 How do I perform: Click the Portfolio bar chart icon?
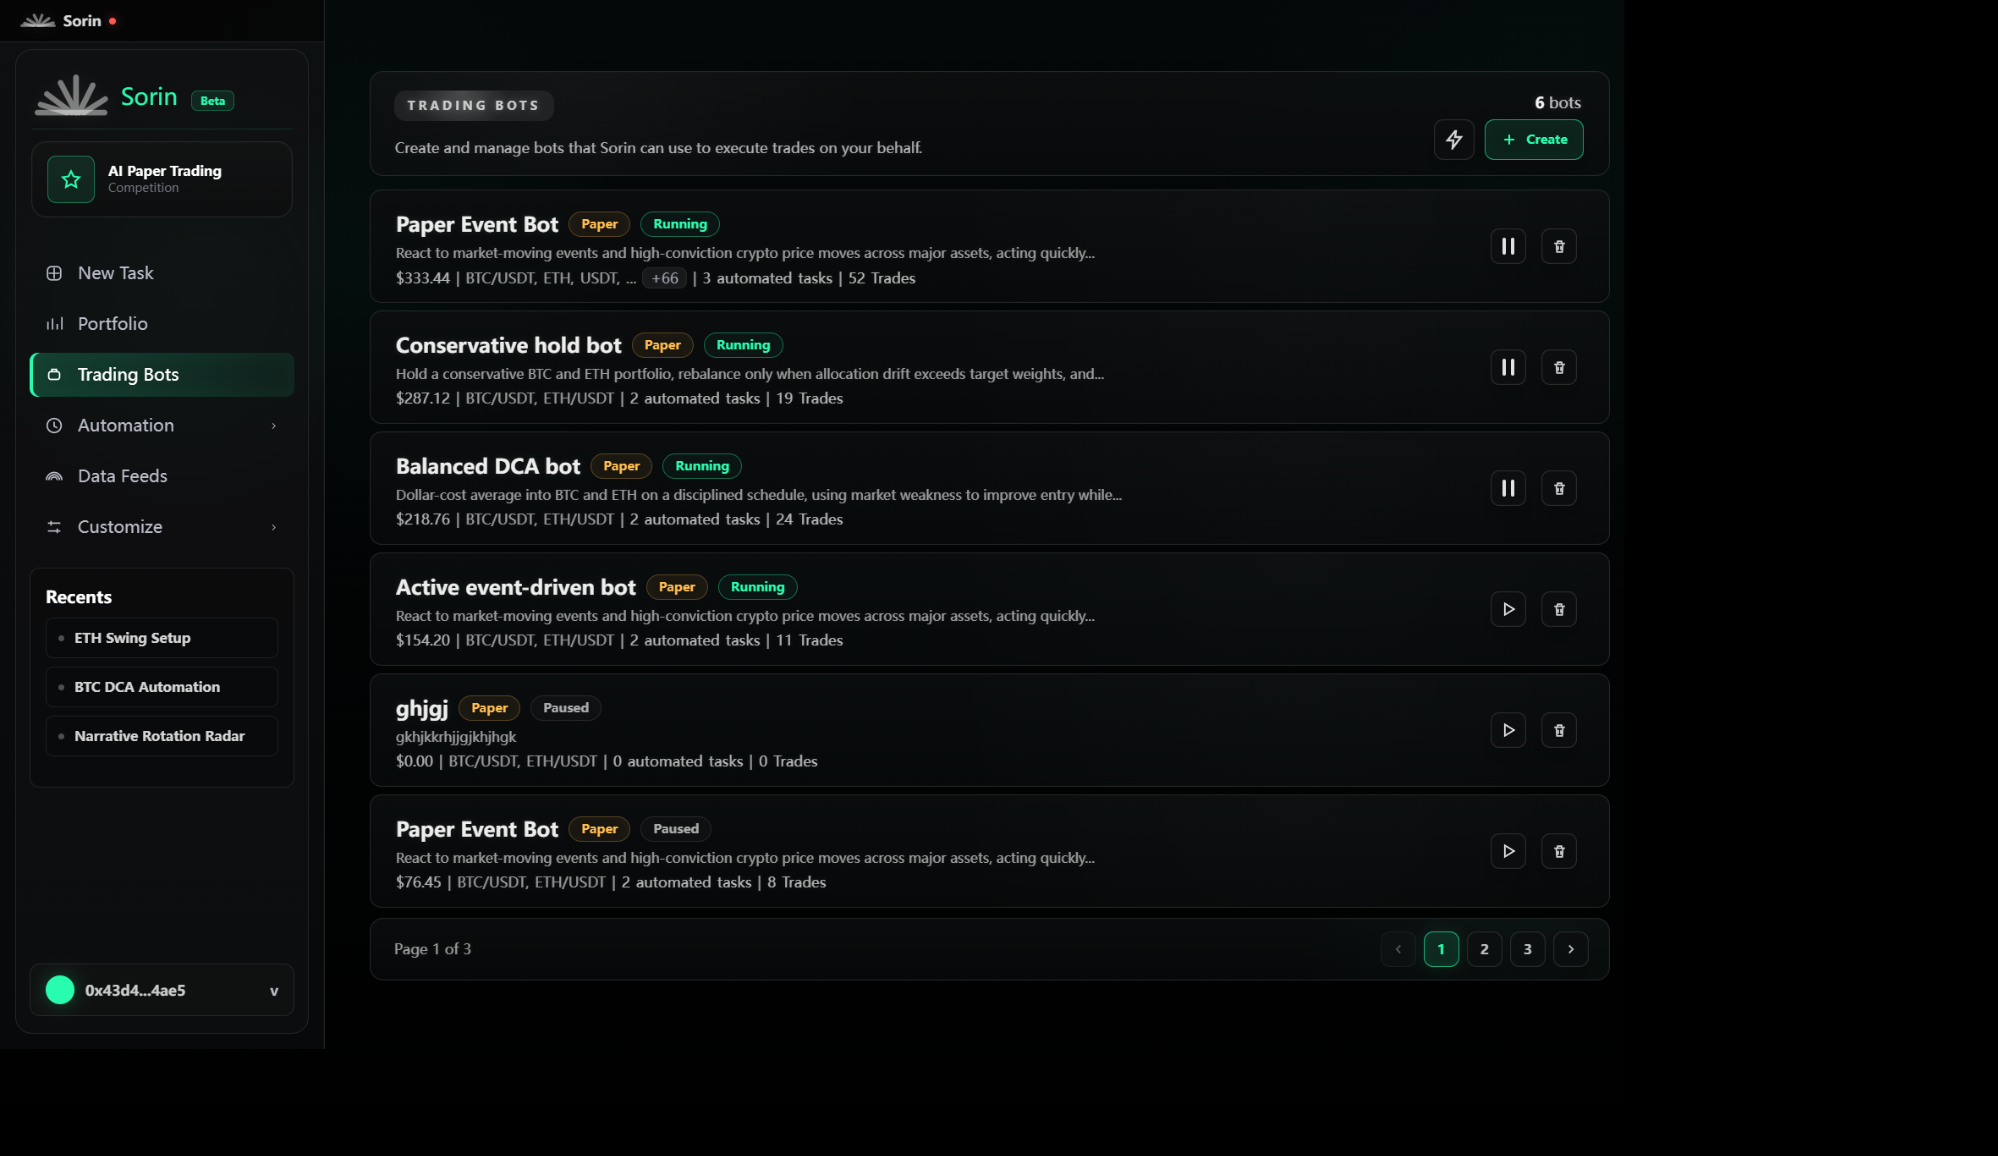click(x=54, y=324)
